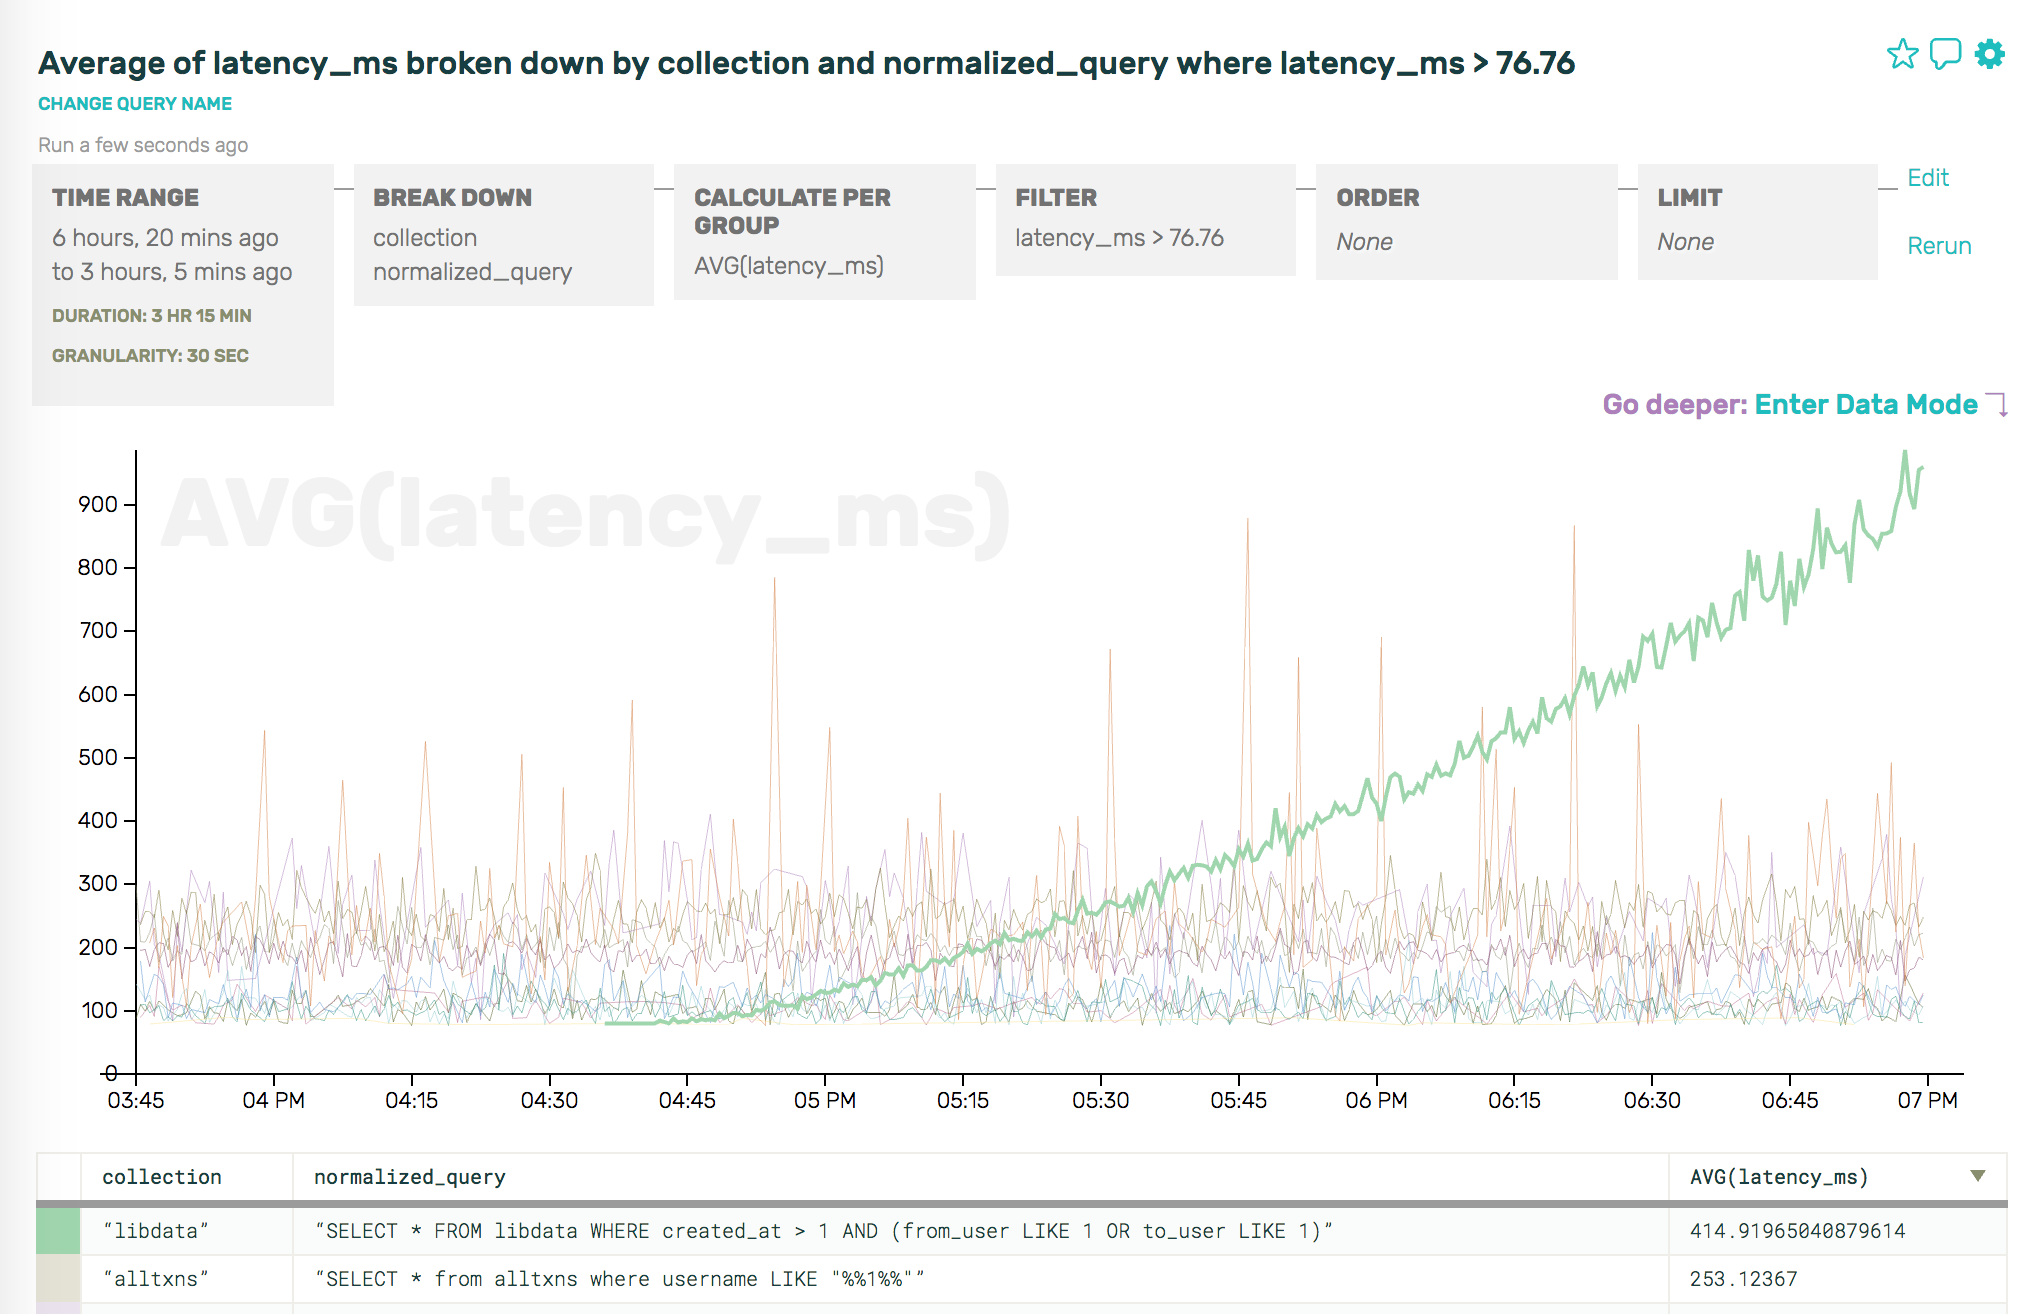Star this query as a favorite
2030x1314 pixels.
1902,54
